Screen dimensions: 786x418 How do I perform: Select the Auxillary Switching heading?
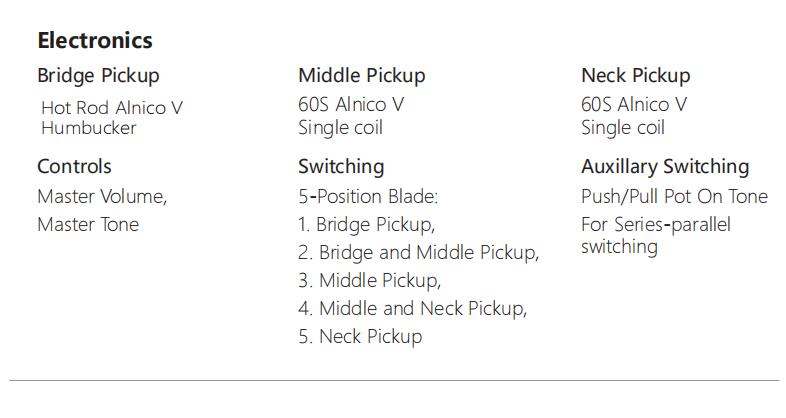pyautogui.click(x=664, y=167)
